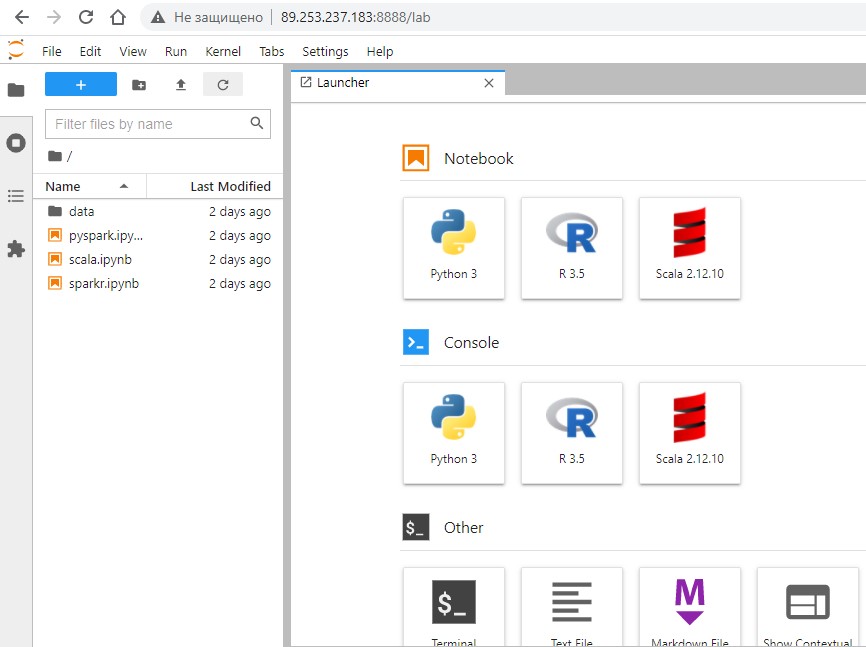The width and height of the screenshot is (866, 647).
Task: Open the File Browser sidebar tab
Action: pos(16,90)
